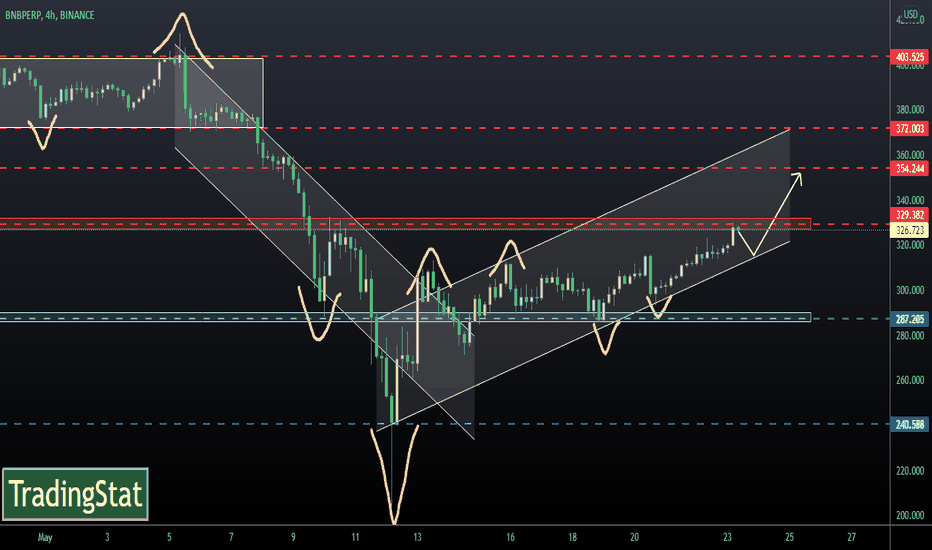932x550 pixels.
Task: Click date 11 on the time axis
Action: pyautogui.click(x=355, y=538)
